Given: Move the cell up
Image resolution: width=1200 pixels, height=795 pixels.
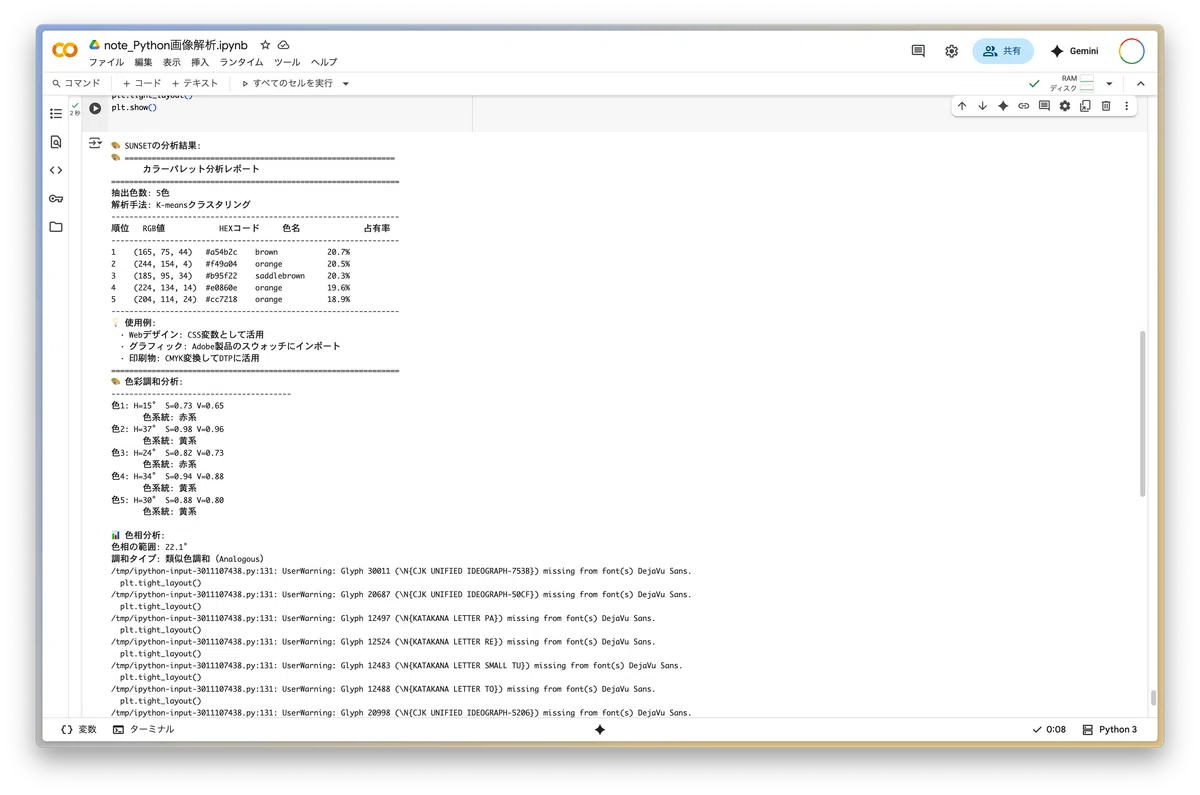Looking at the screenshot, I should coord(962,106).
